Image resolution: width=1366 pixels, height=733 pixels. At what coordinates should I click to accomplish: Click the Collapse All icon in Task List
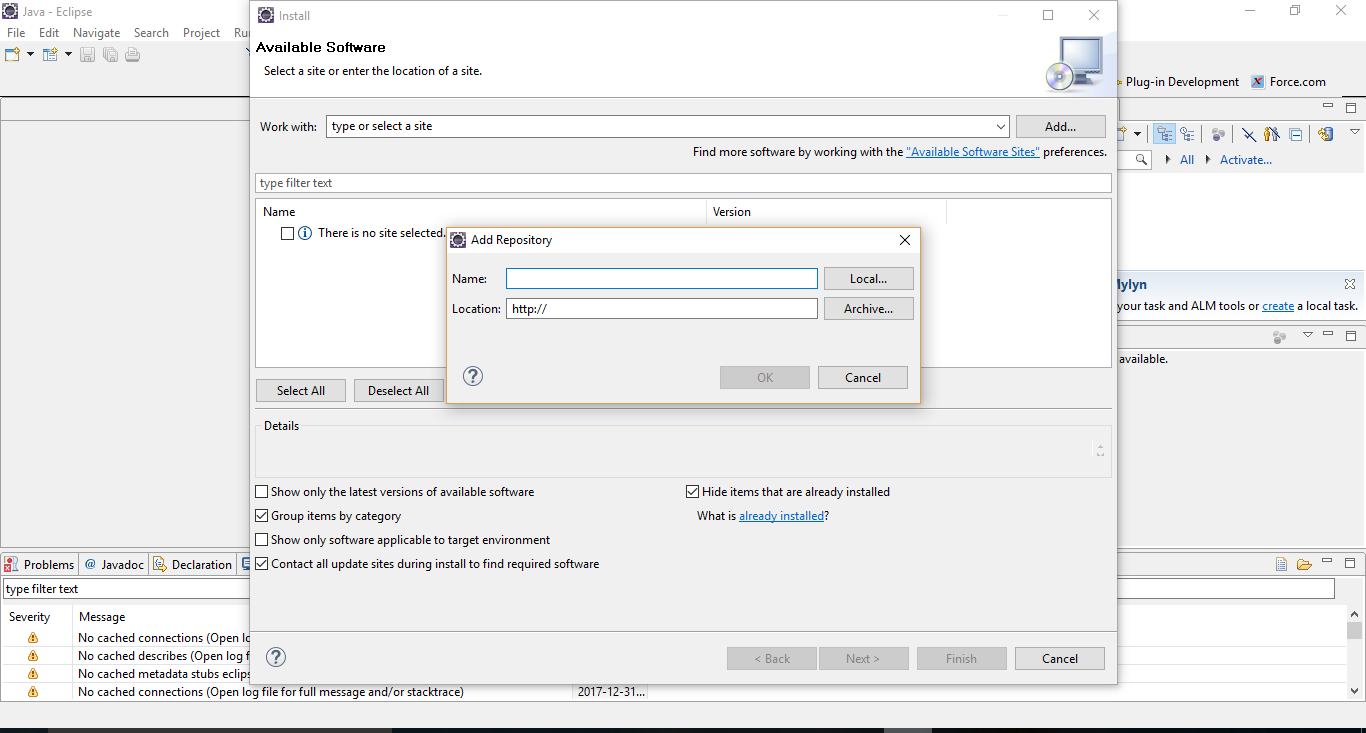pos(1296,134)
